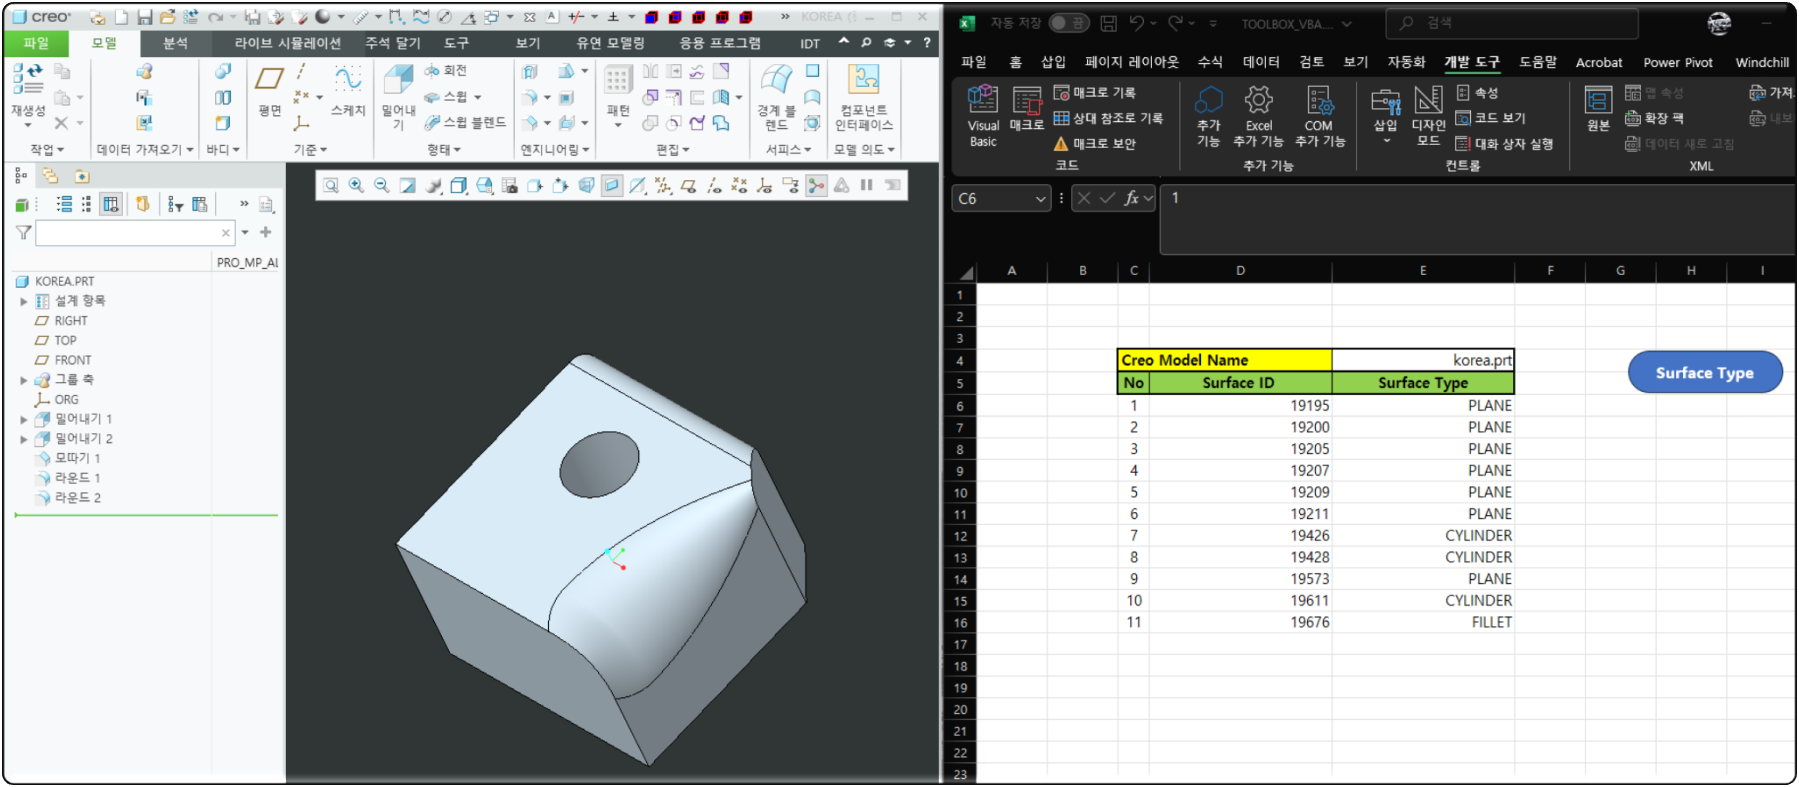The image size is (1799, 787).
Task: Open the 모델 (Model) tab in Creo
Action: (x=104, y=43)
